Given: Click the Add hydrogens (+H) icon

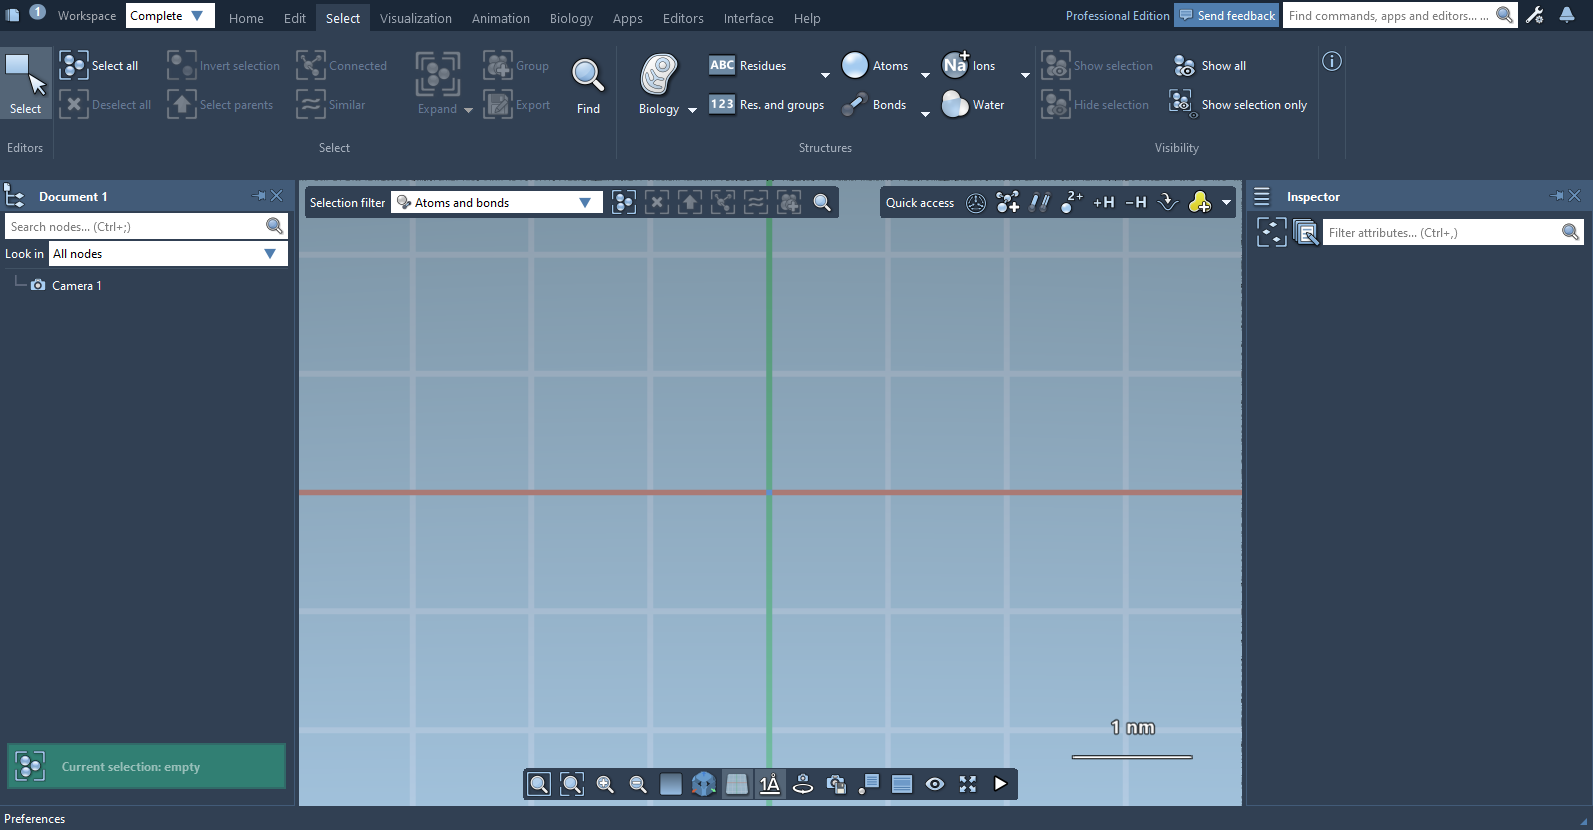Looking at the screenshot, I should tap(1103, 203).
